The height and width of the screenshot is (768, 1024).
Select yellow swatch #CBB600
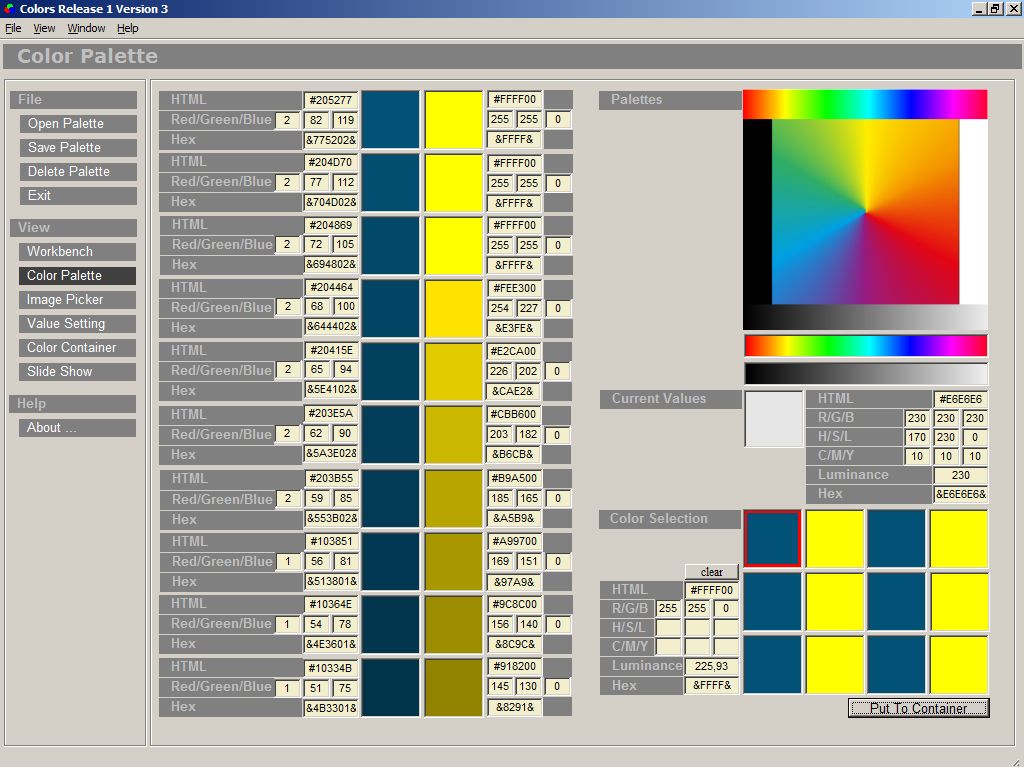pos(454,434)
